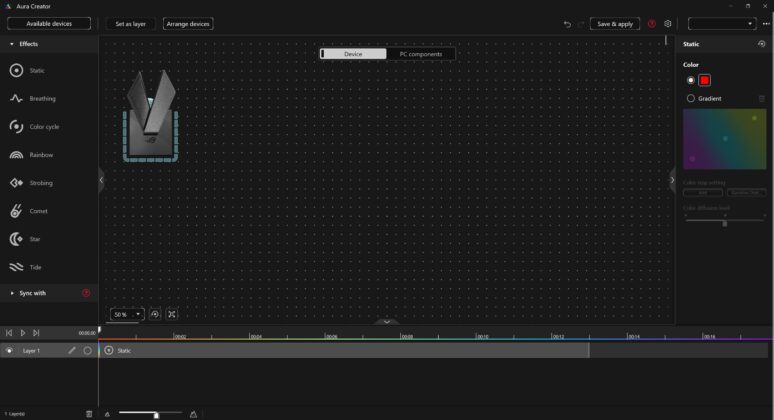Click the timeline zoom-in icon

[194, 414]
